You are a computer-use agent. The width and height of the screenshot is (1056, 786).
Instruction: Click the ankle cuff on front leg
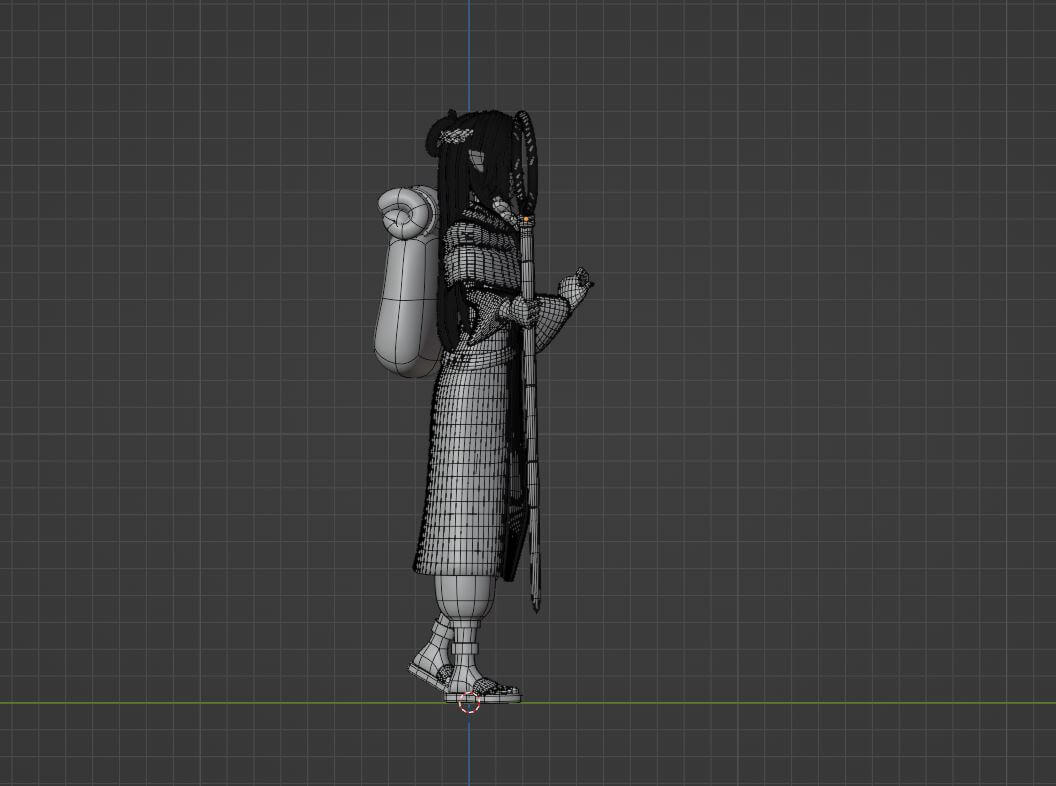[466, 652]
